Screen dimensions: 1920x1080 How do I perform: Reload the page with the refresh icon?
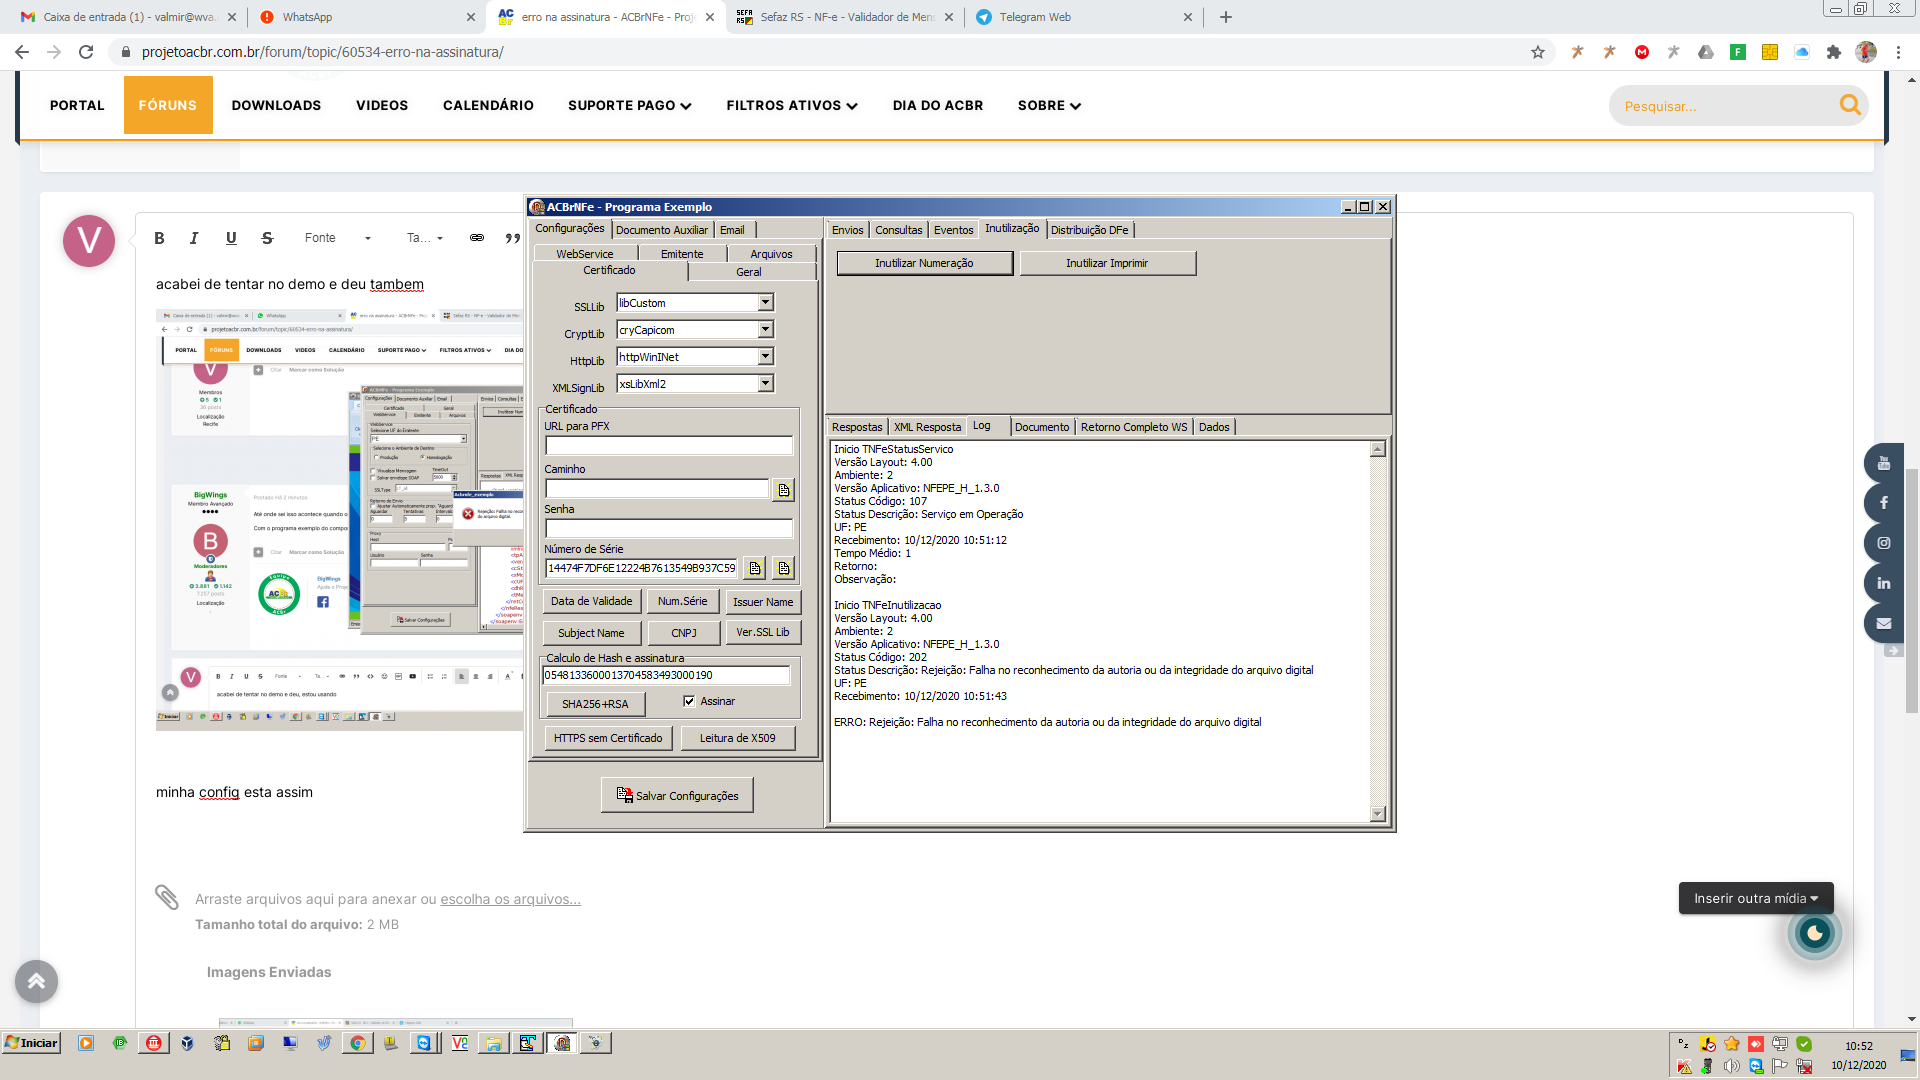(86, 52)
